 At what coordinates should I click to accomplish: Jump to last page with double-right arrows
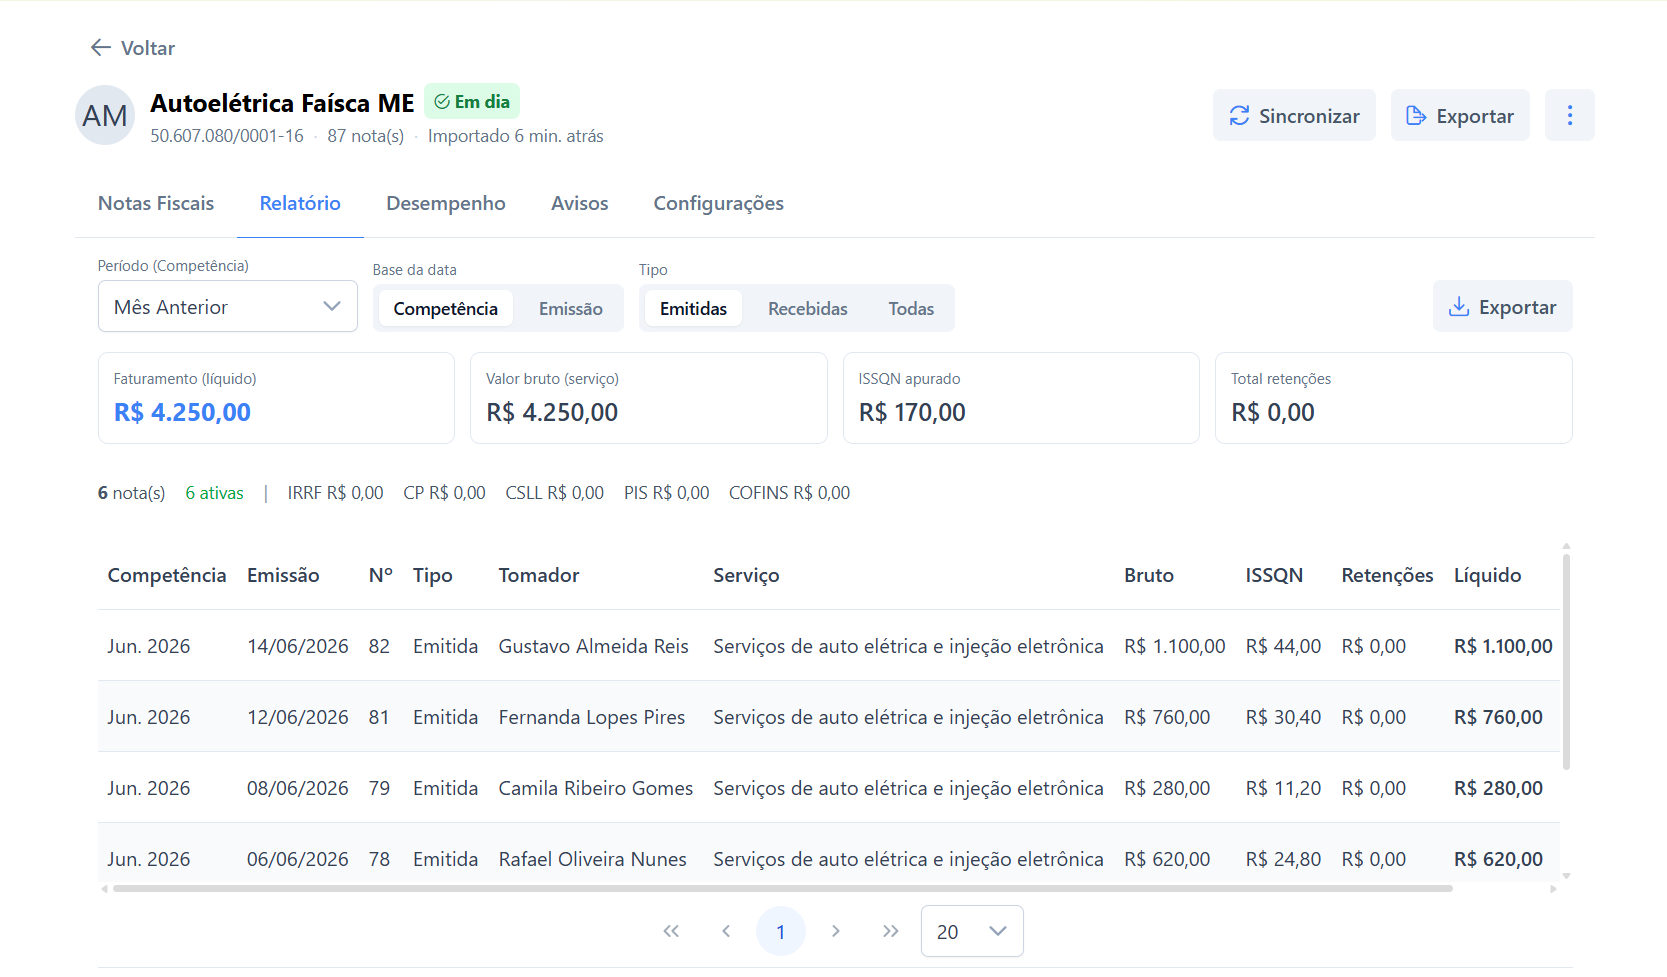pos(891,931)
